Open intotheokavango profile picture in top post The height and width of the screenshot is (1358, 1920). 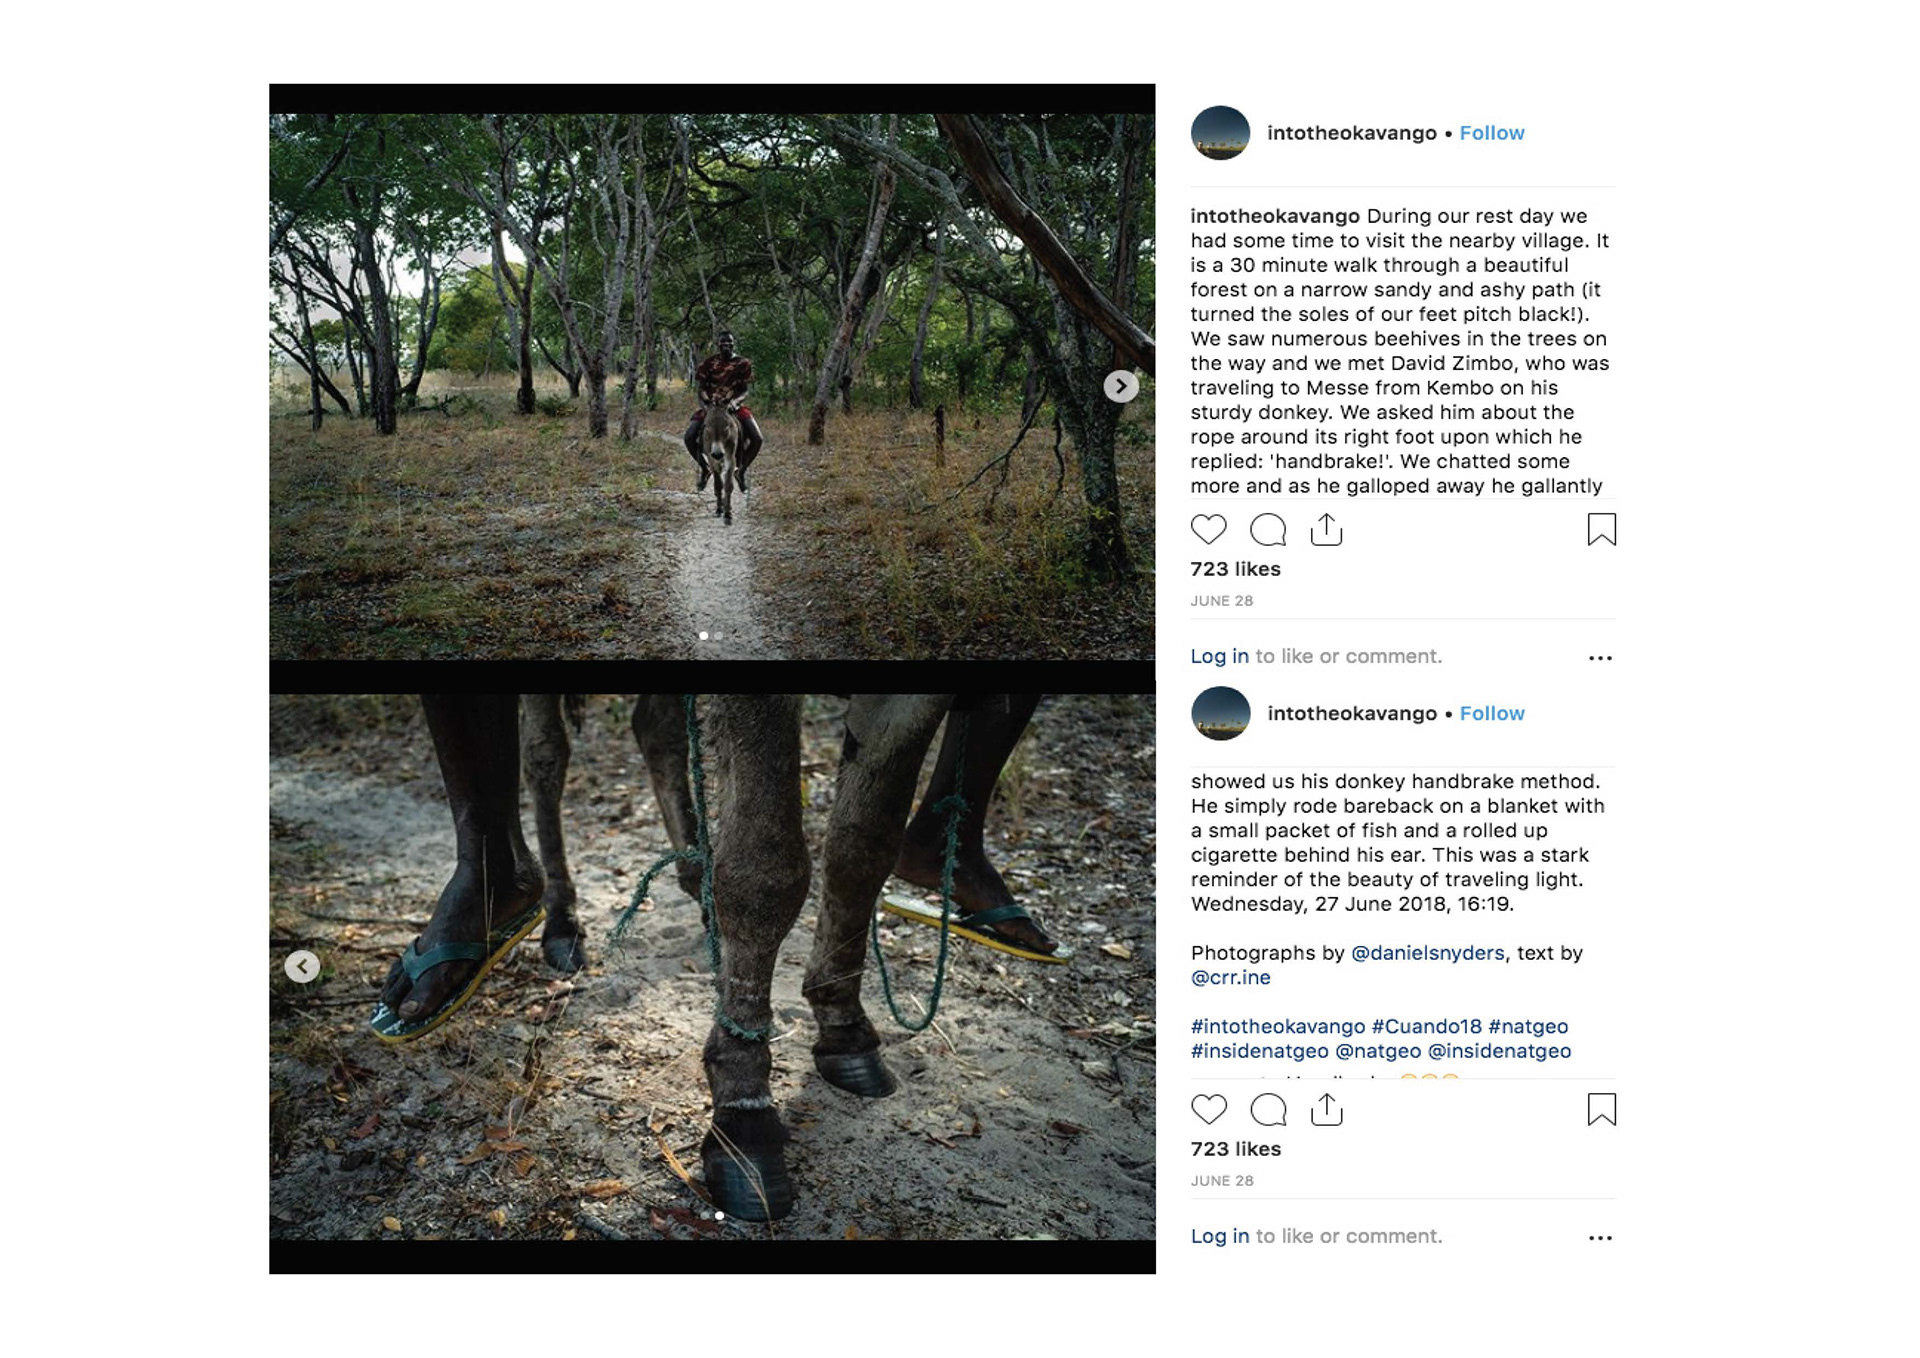[x=1220, y=133]
